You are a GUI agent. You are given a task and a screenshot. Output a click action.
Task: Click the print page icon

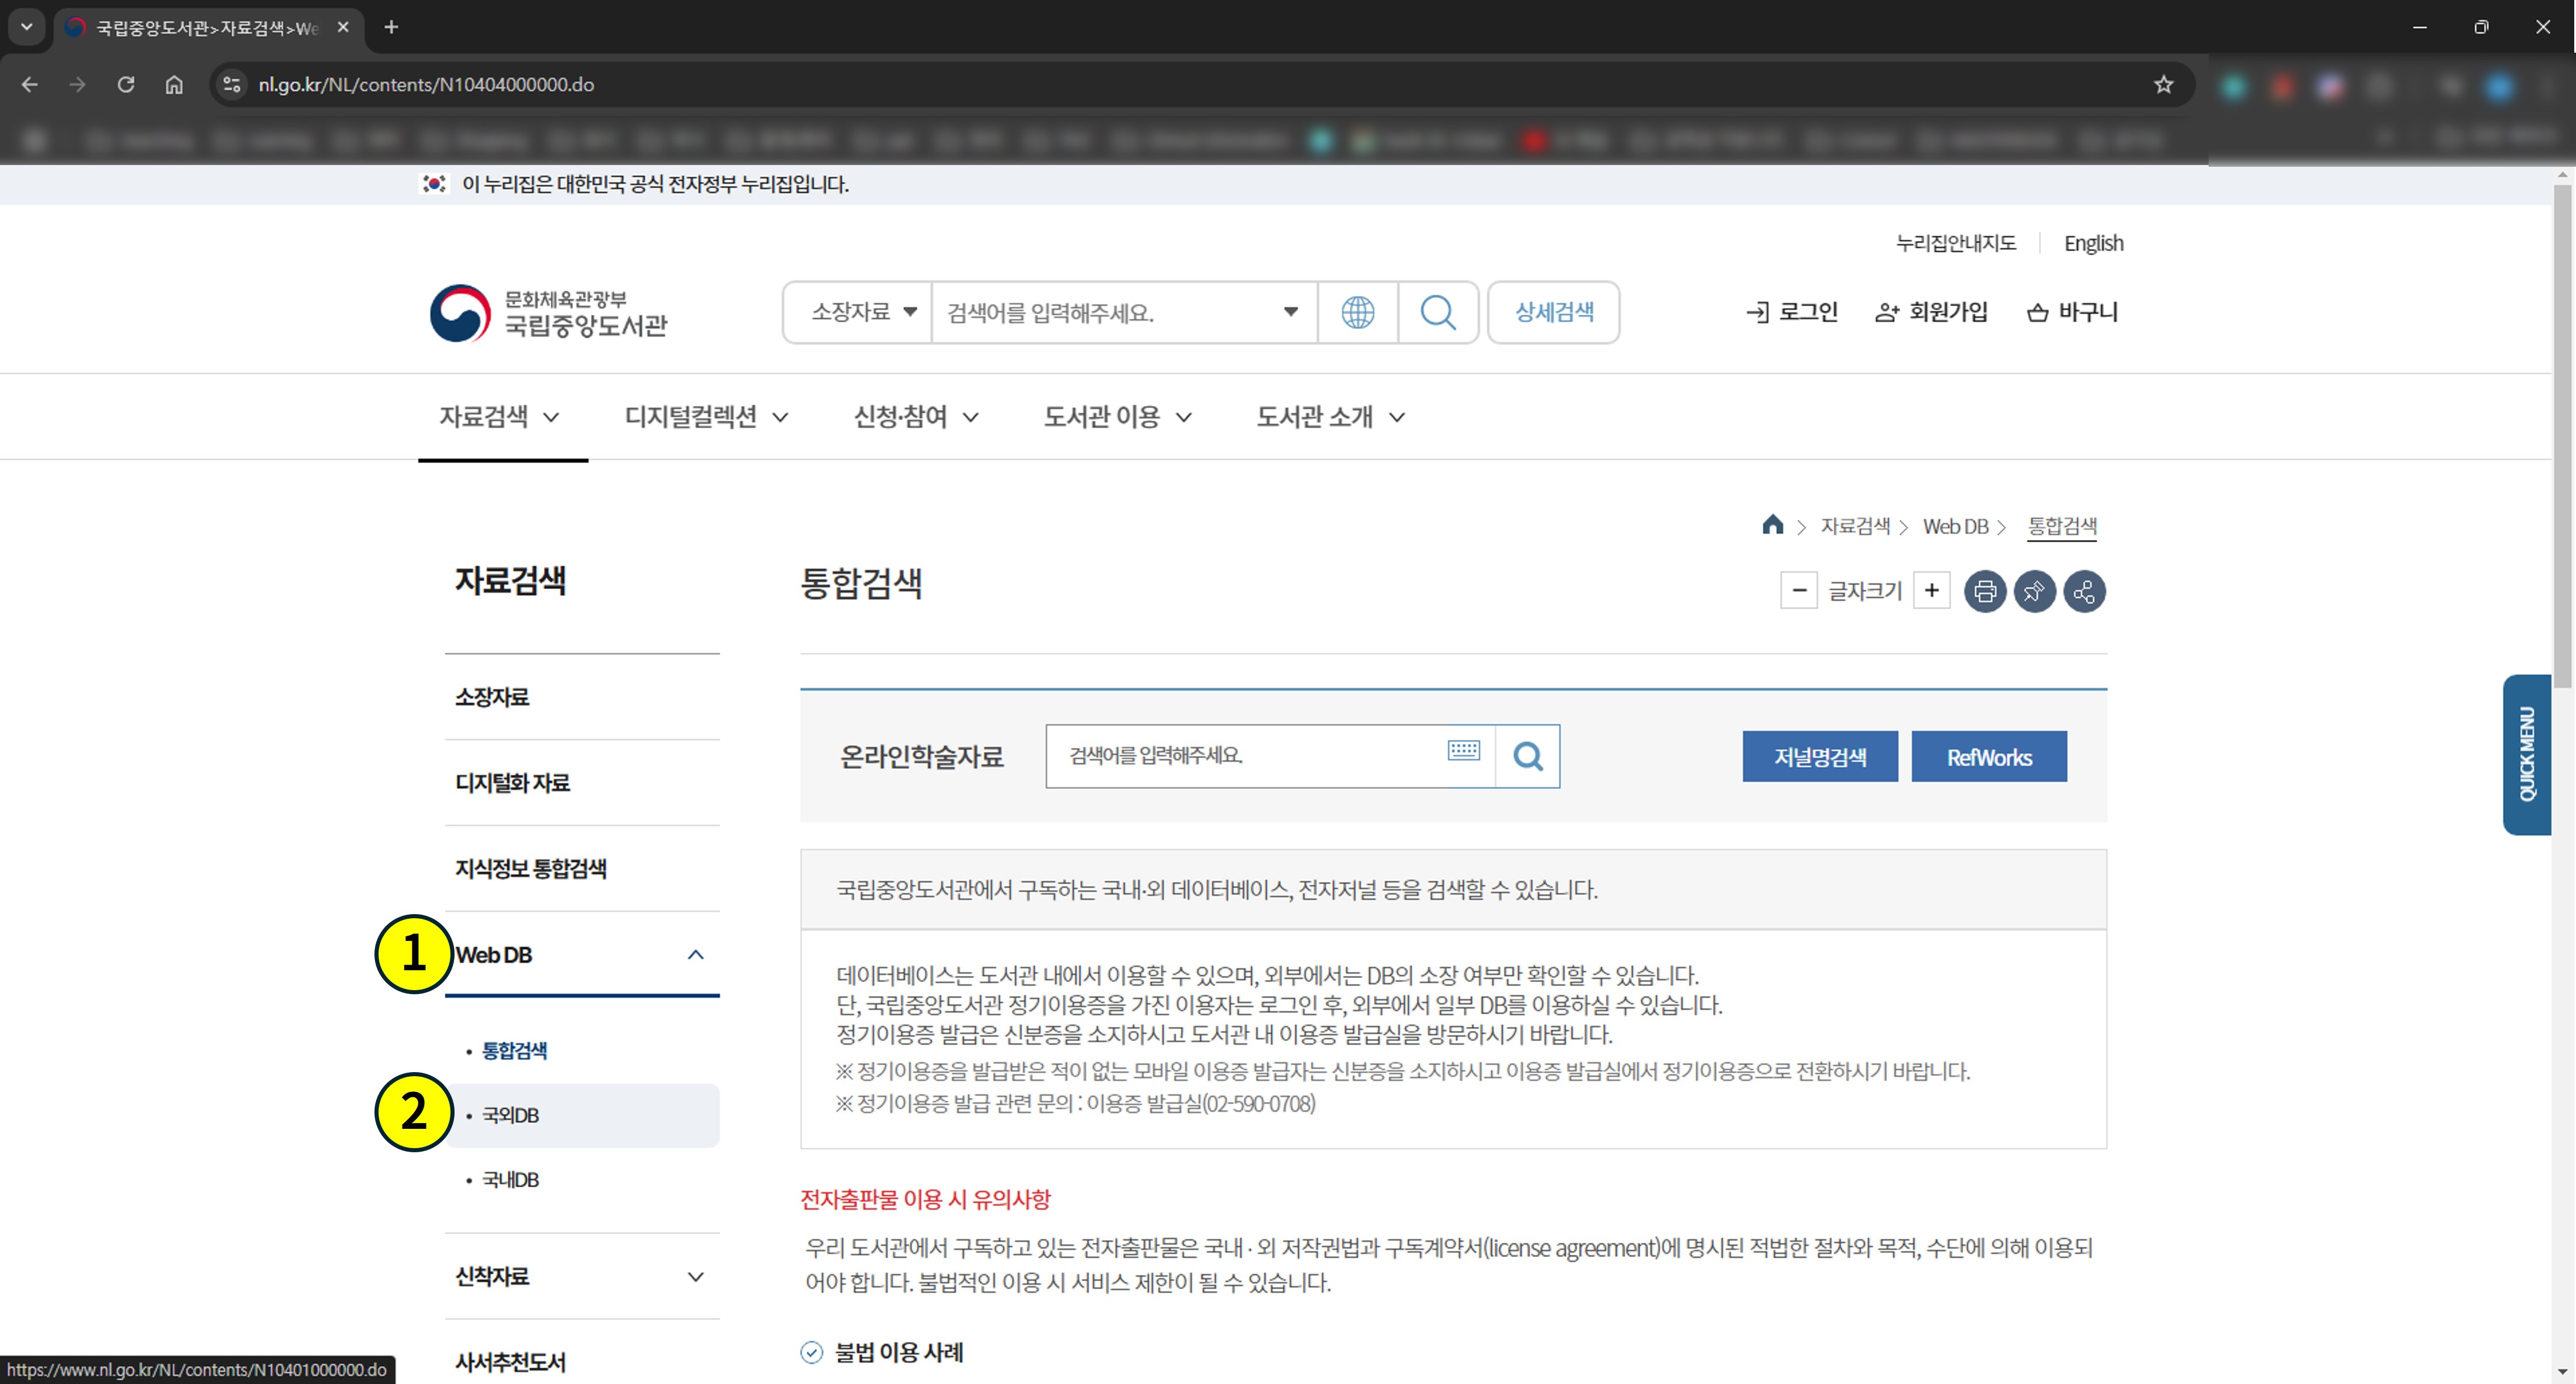[1985, 591]
